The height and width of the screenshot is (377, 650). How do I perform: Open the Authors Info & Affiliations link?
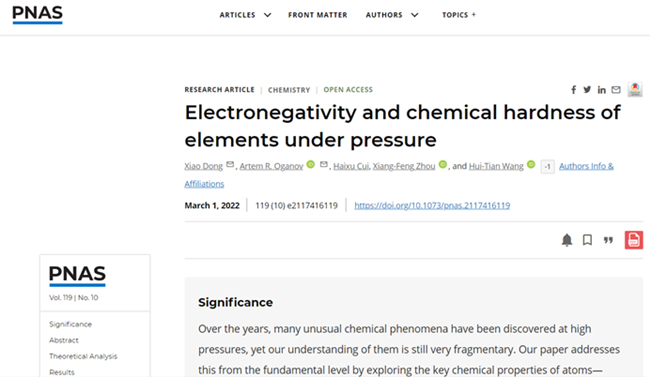click(399, 175)
